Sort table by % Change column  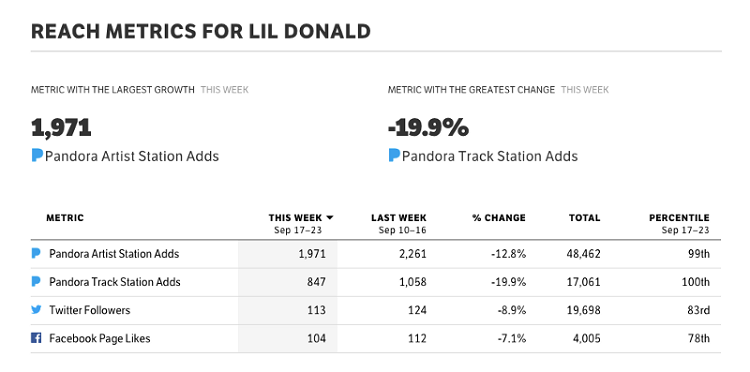(499, 218)
